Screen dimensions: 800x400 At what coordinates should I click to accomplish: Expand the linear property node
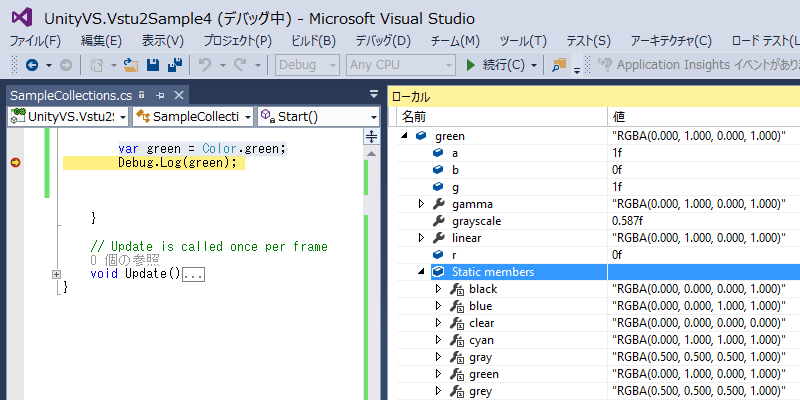pos(421,238)
